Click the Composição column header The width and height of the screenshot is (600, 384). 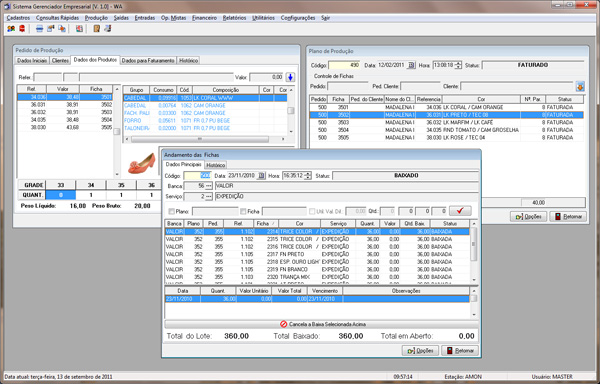coord(226,90)
